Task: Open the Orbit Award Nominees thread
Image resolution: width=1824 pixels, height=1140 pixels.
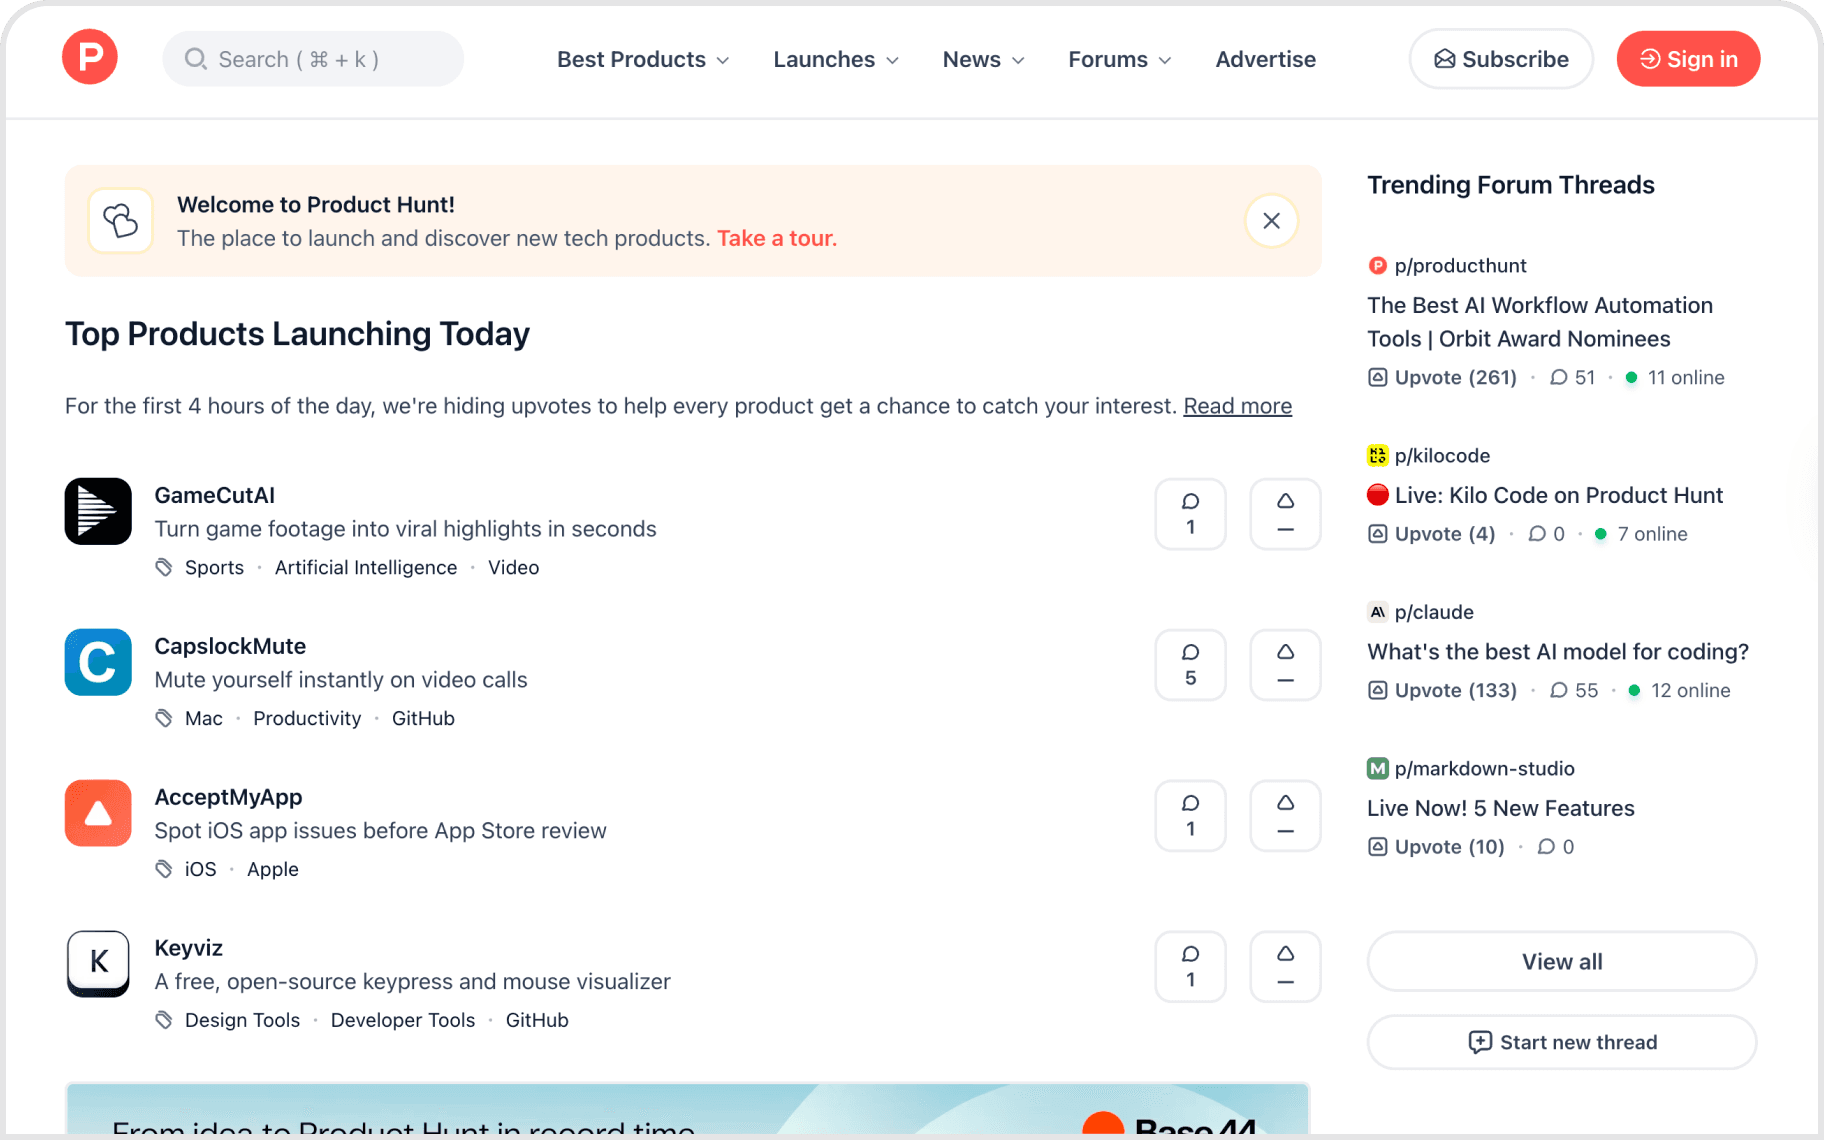Action: coord(1540,322)
